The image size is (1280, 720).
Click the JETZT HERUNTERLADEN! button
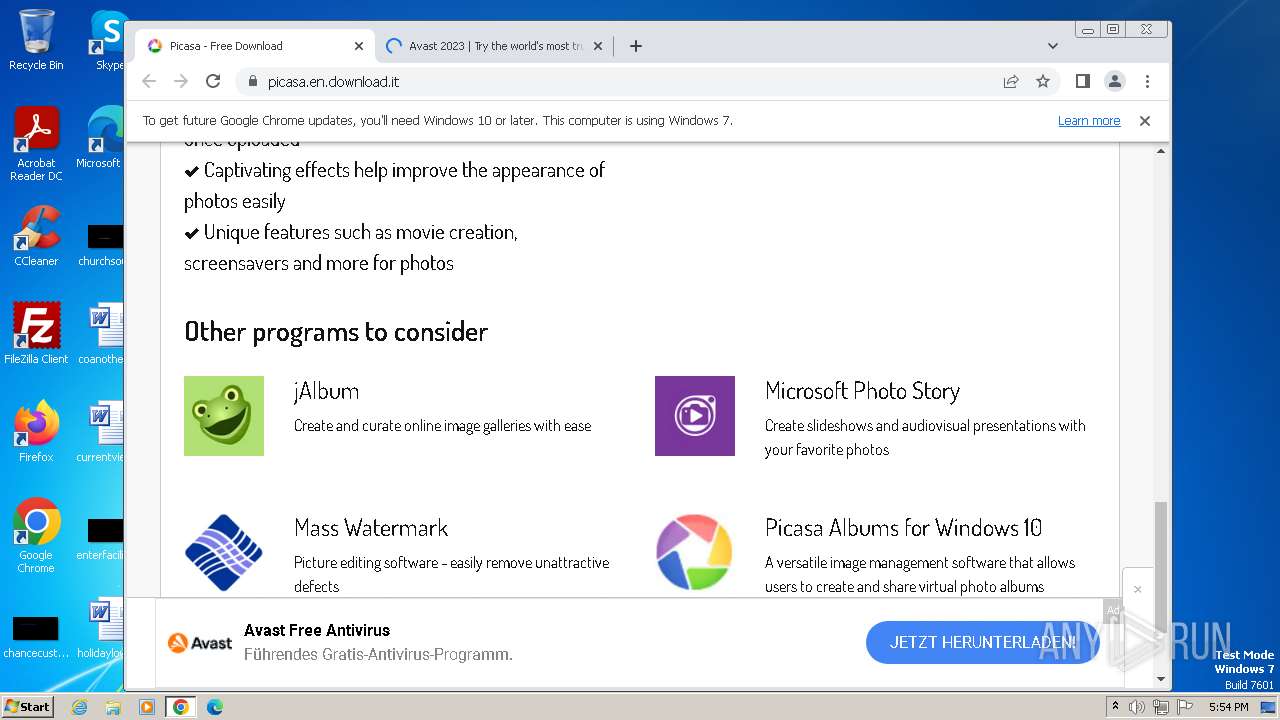pyautogui.click(x=982, y=642)
